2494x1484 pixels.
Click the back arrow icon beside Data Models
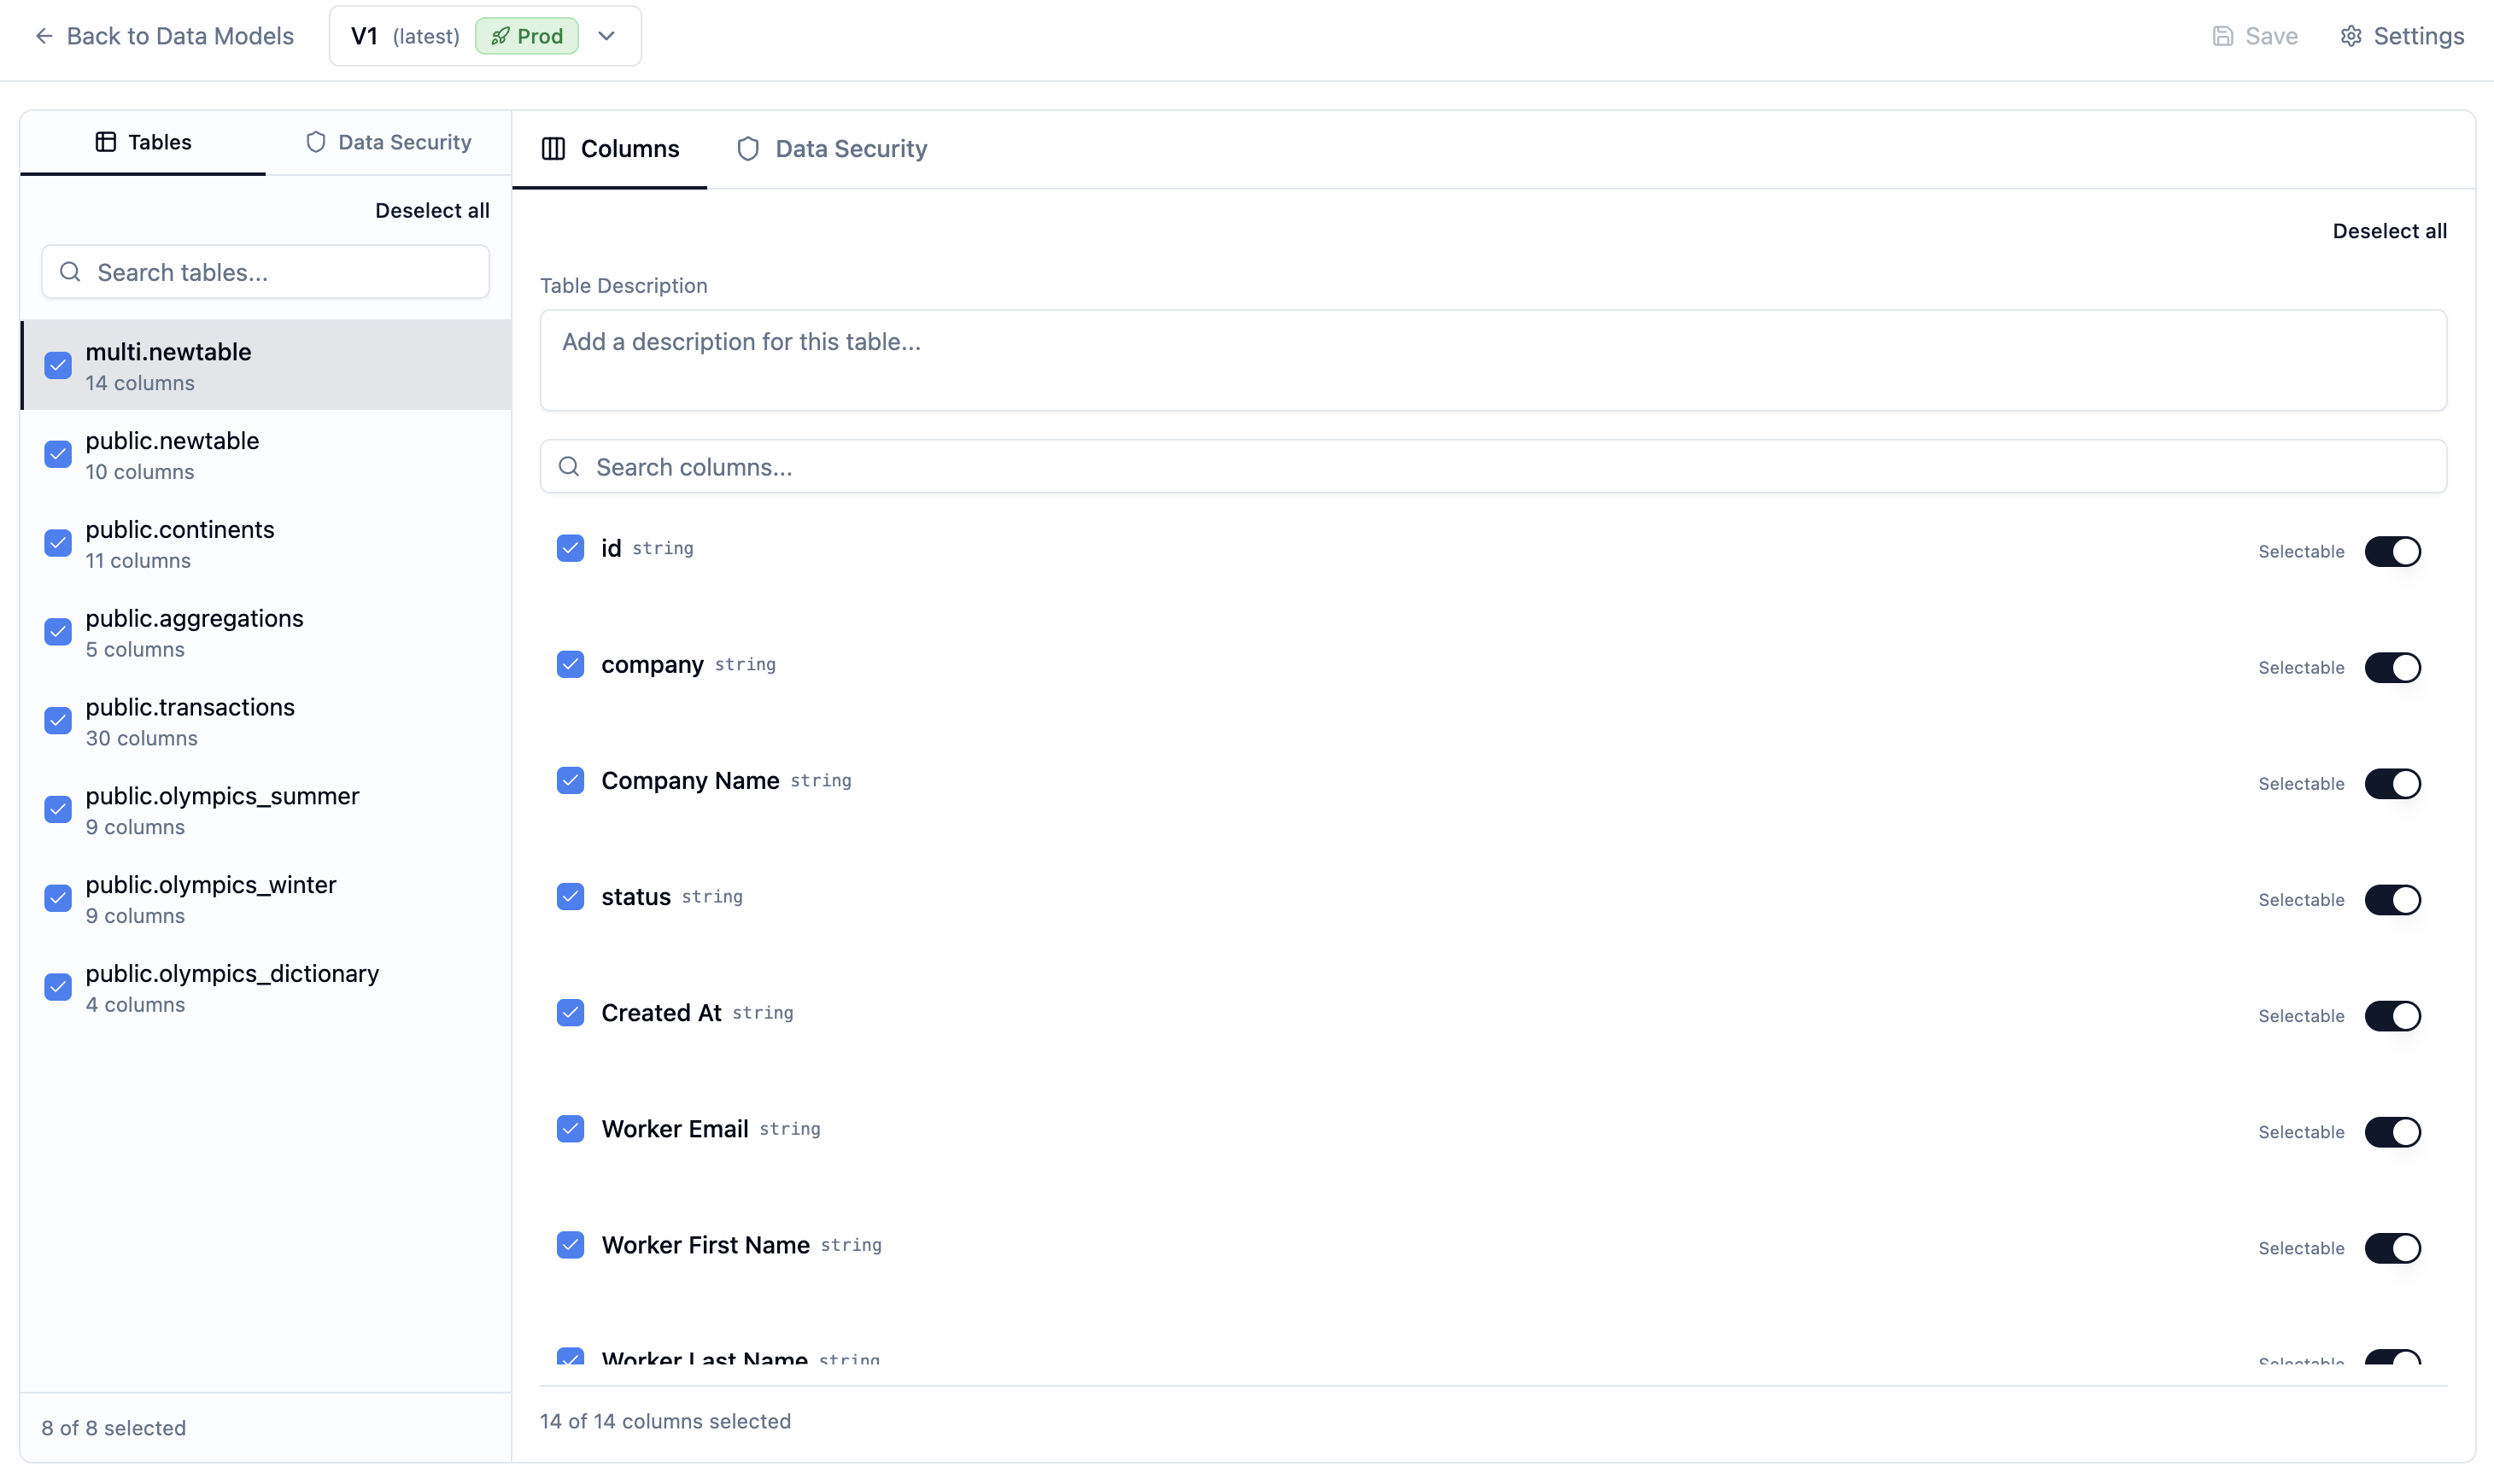click(x=43, y=36)
